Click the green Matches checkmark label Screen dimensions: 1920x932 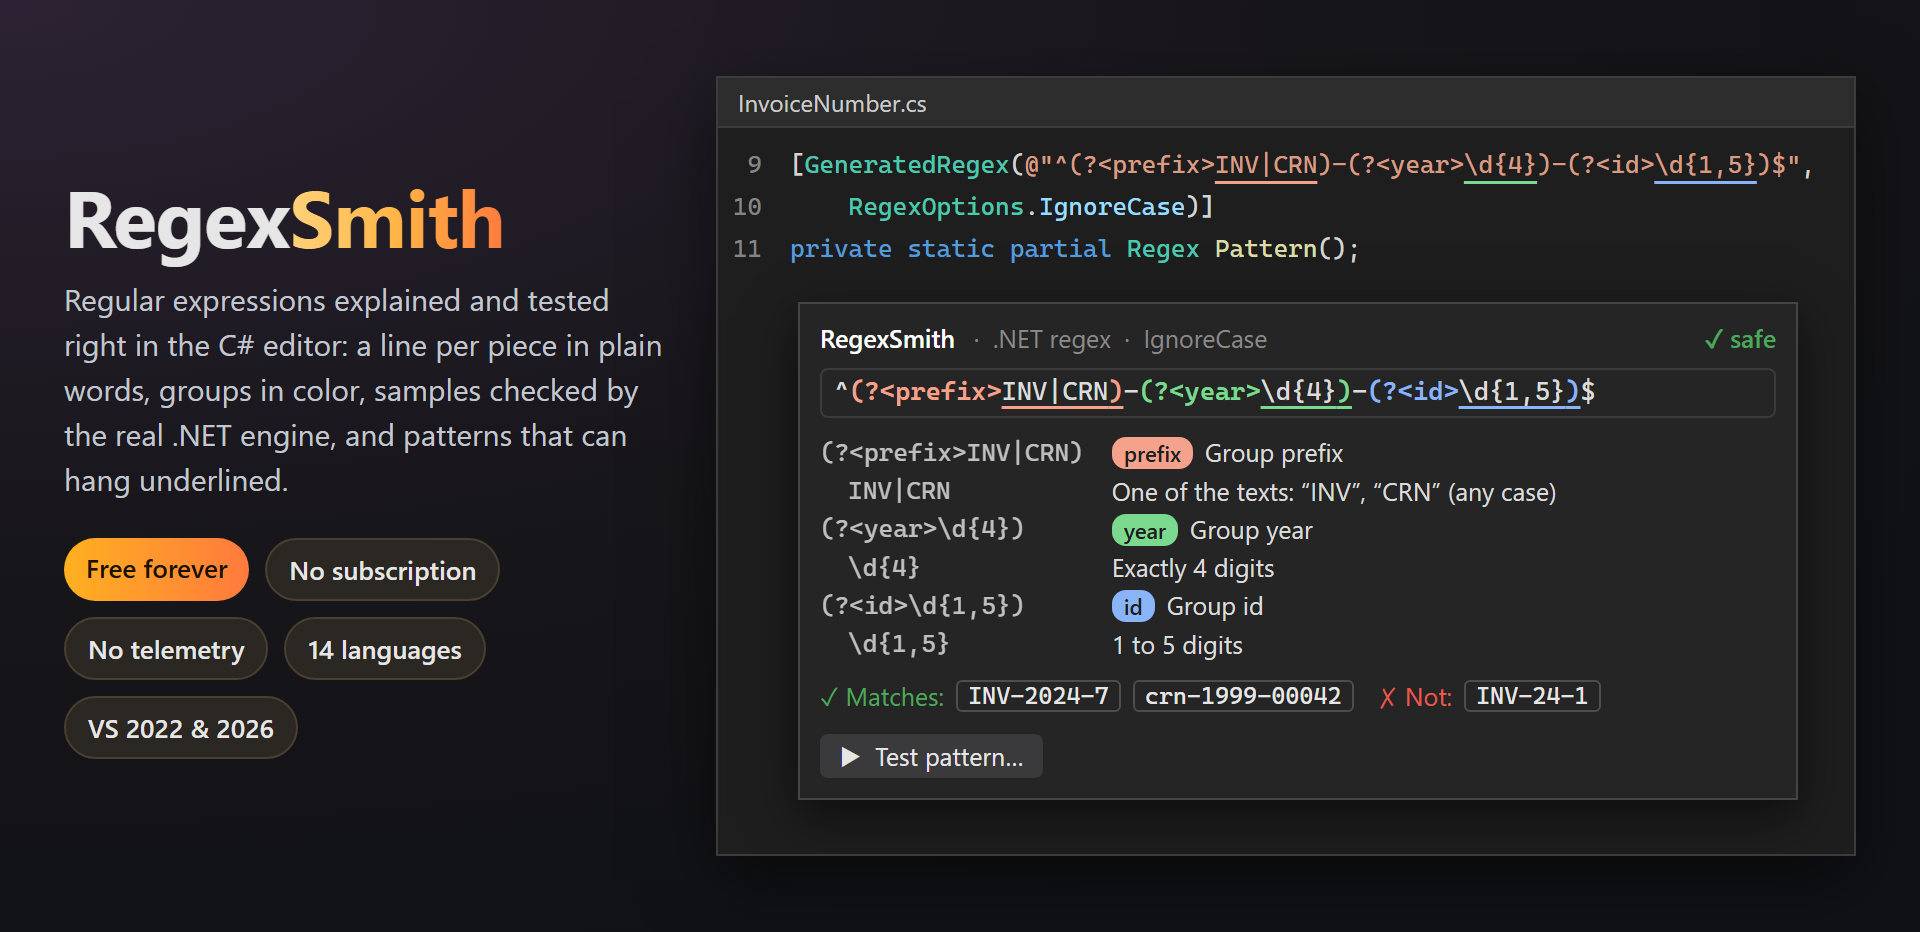pos(882,697)
